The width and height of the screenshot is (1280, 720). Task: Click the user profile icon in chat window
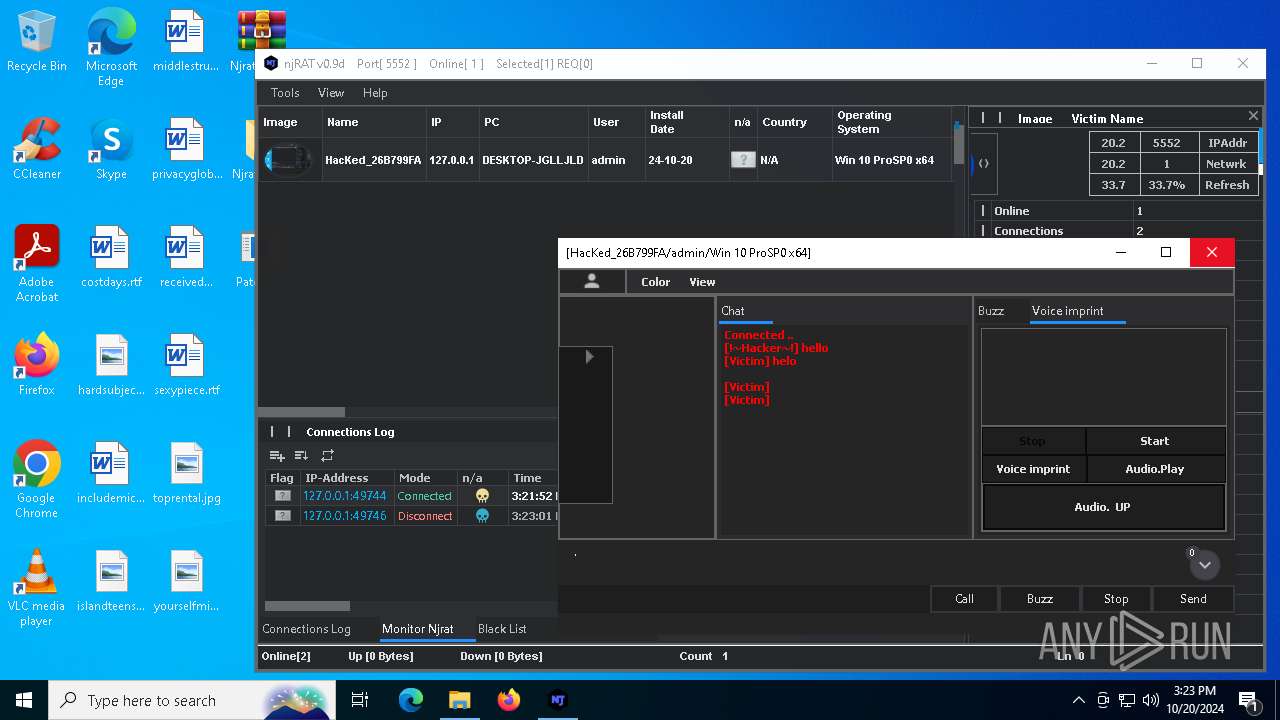[592, 282]
